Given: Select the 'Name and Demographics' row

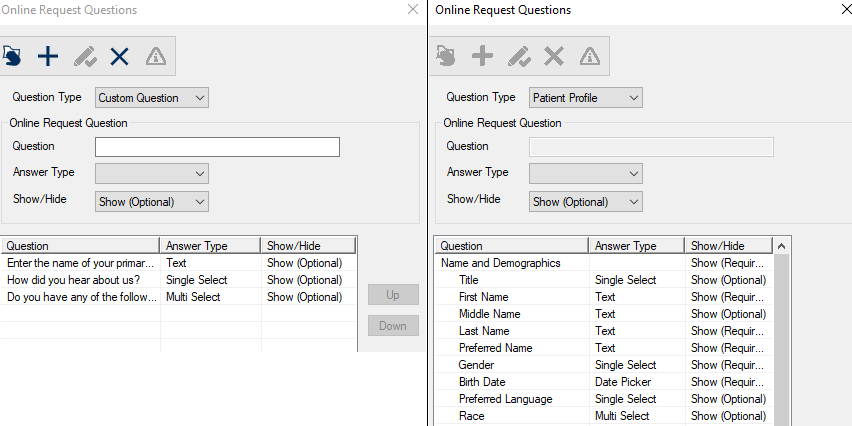Looking at the screenshot, I should 604,263.
